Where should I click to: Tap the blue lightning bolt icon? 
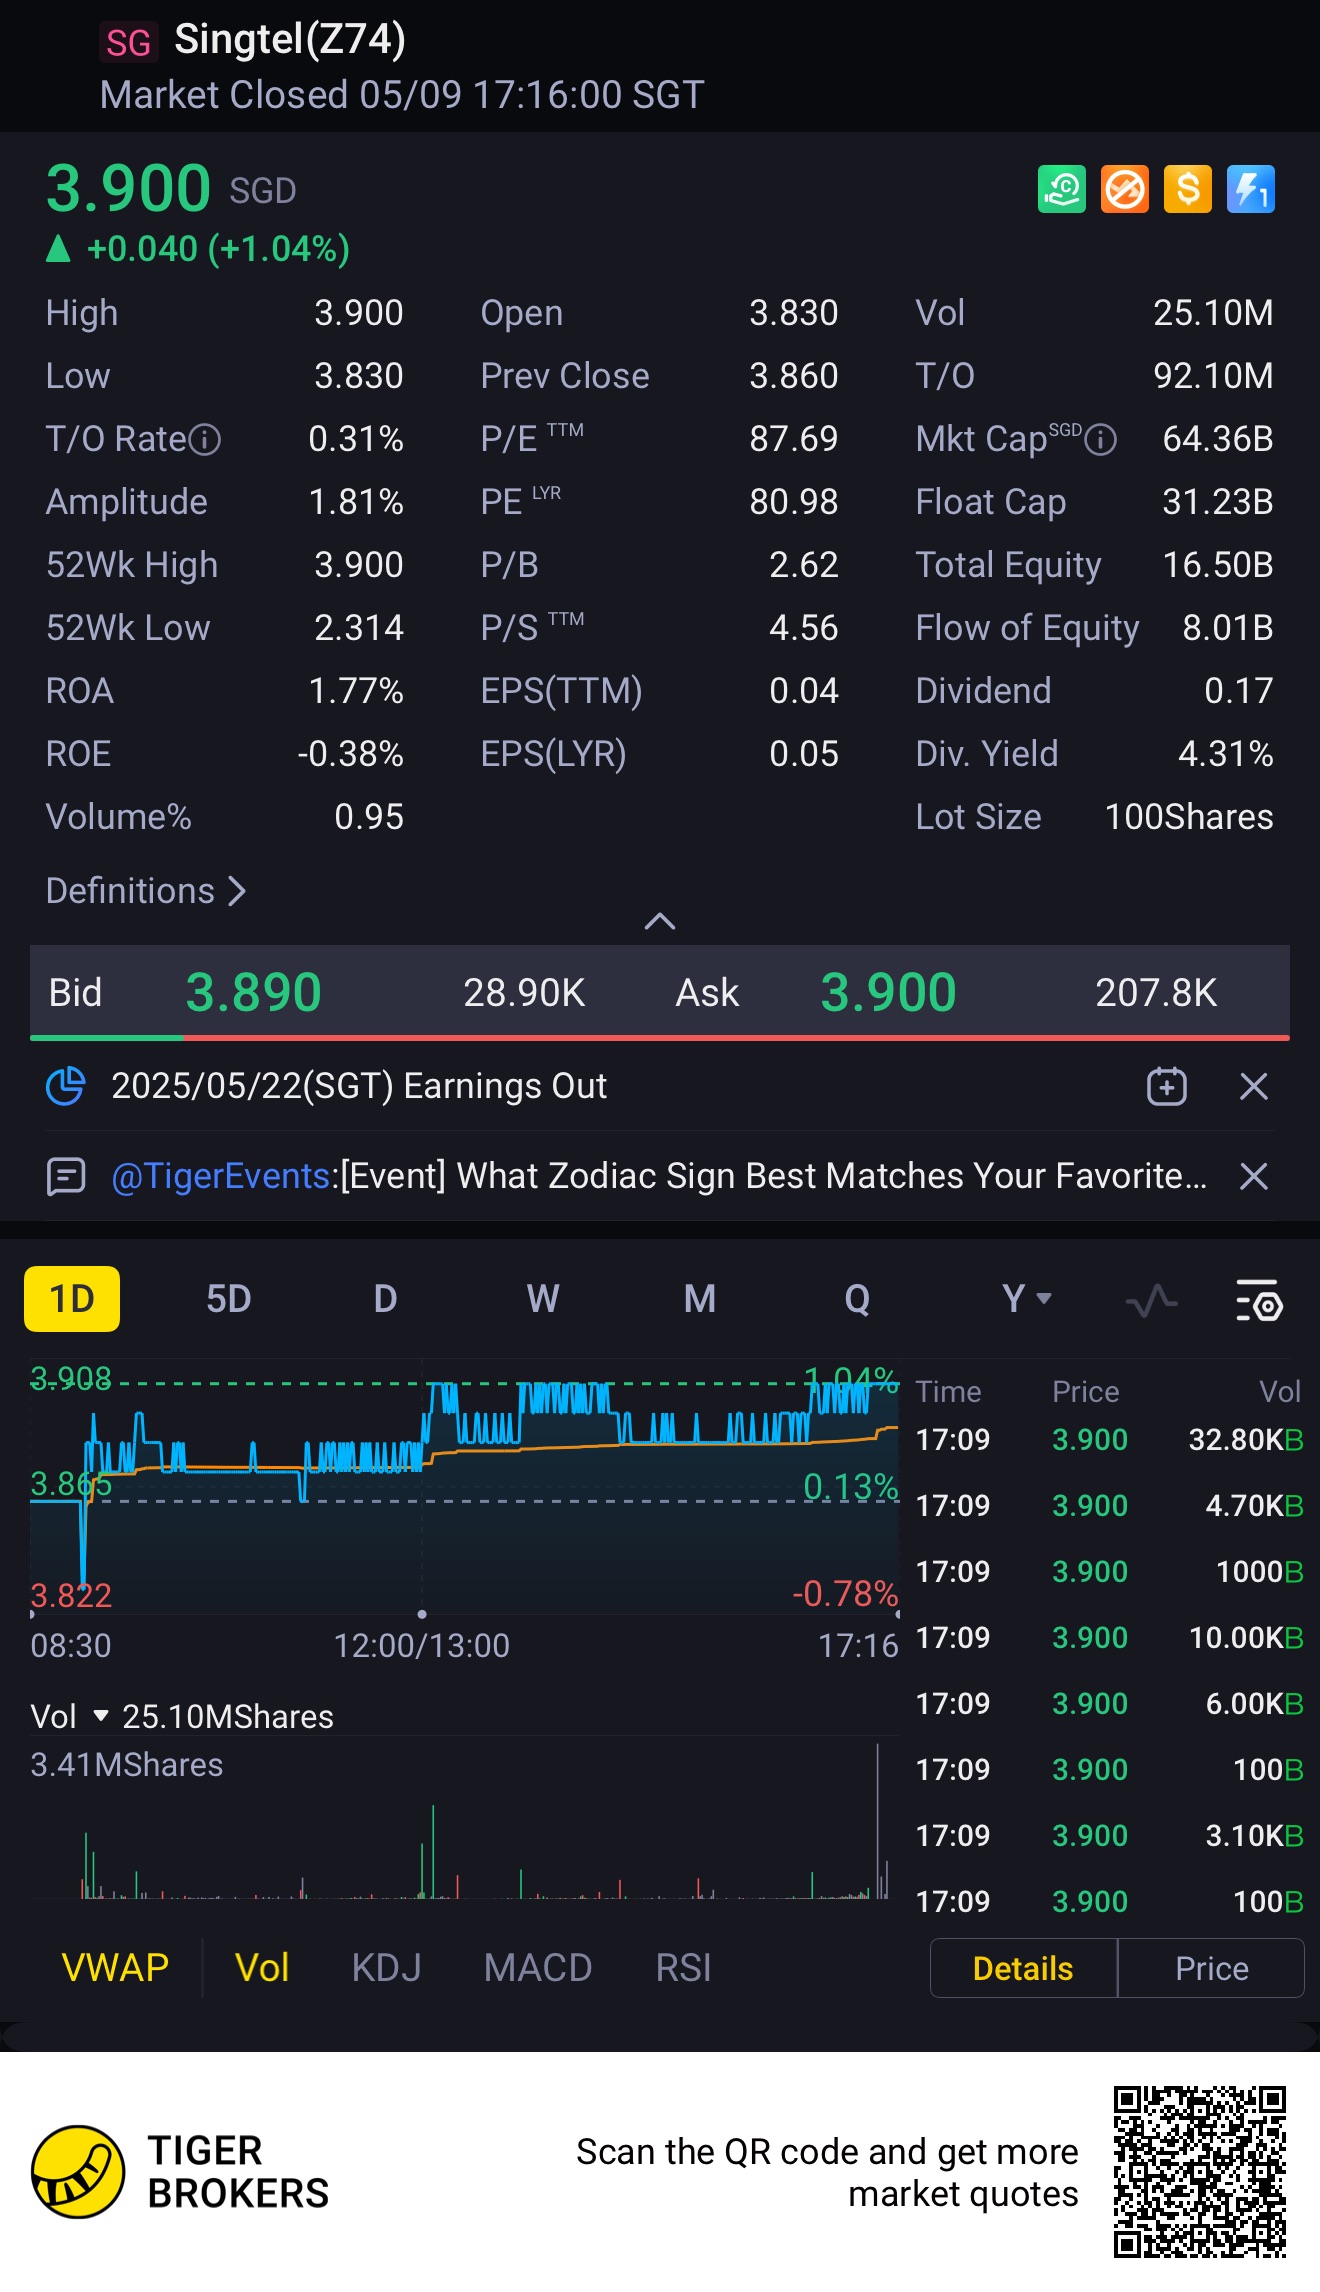1251,189
